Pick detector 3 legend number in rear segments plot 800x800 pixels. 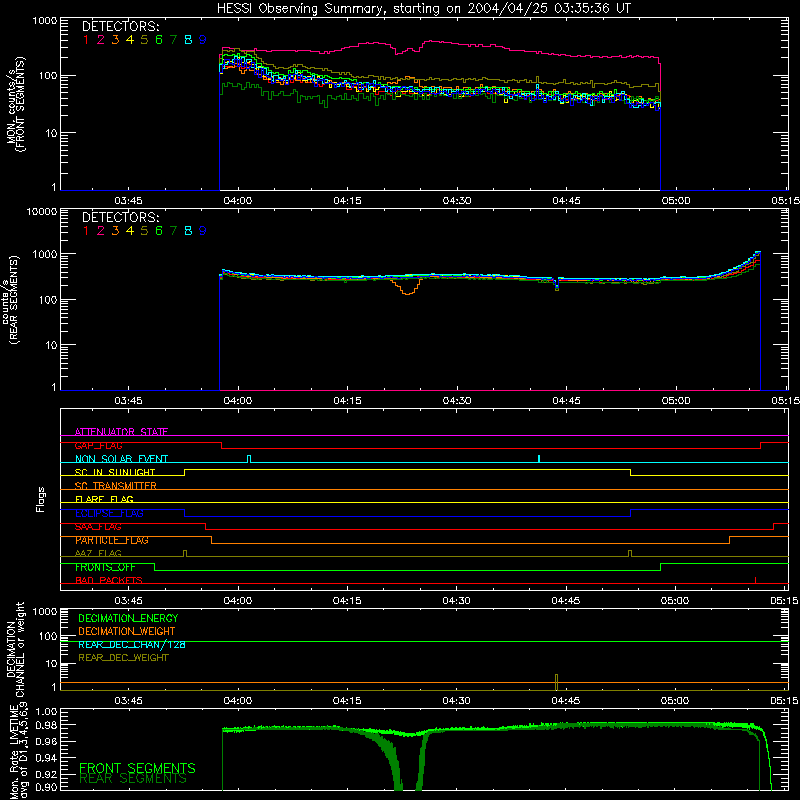[x=115, y=231]
